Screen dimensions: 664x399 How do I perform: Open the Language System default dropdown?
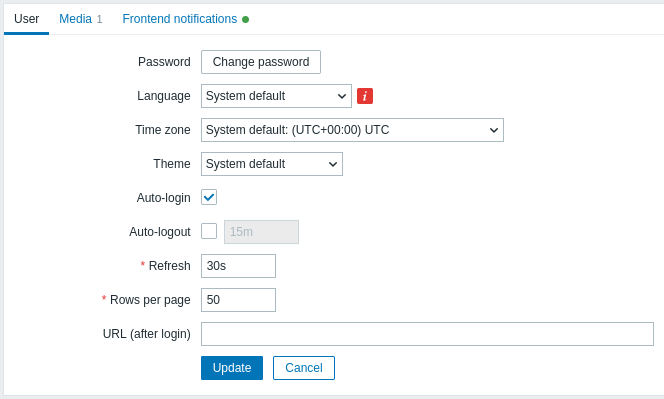point(276,96)
